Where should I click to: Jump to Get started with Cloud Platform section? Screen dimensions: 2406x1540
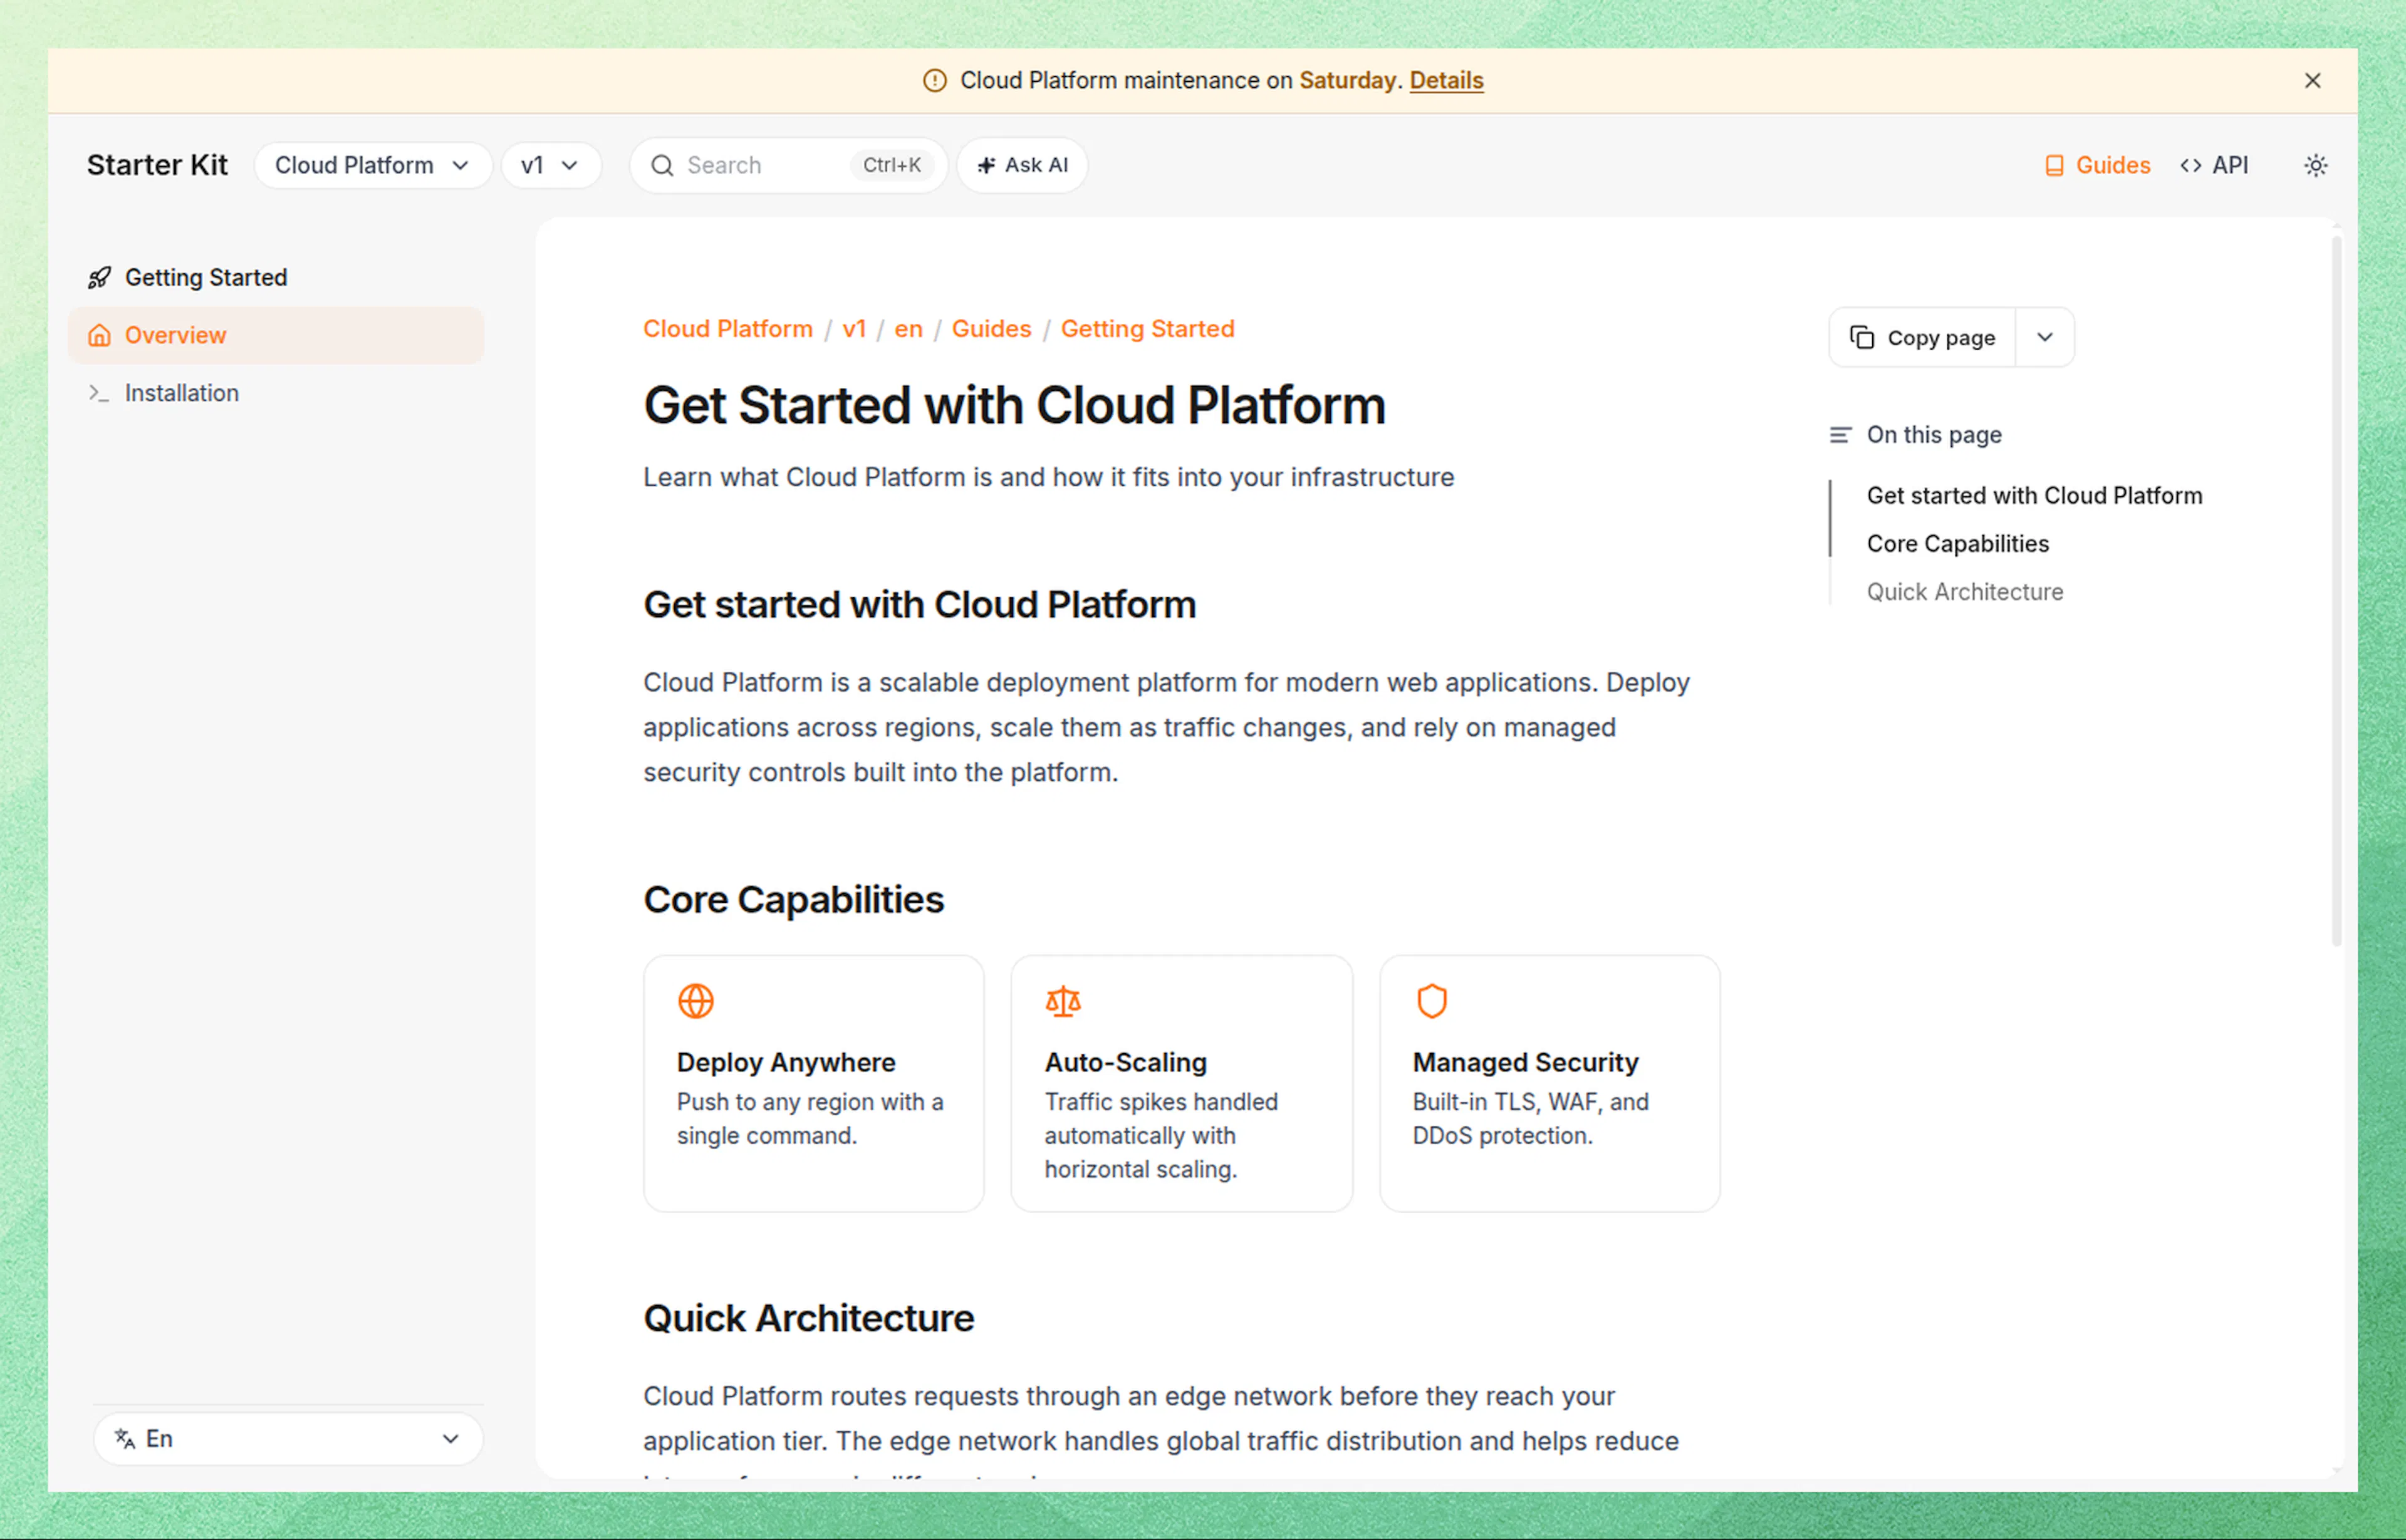[x=2034, y=495]
